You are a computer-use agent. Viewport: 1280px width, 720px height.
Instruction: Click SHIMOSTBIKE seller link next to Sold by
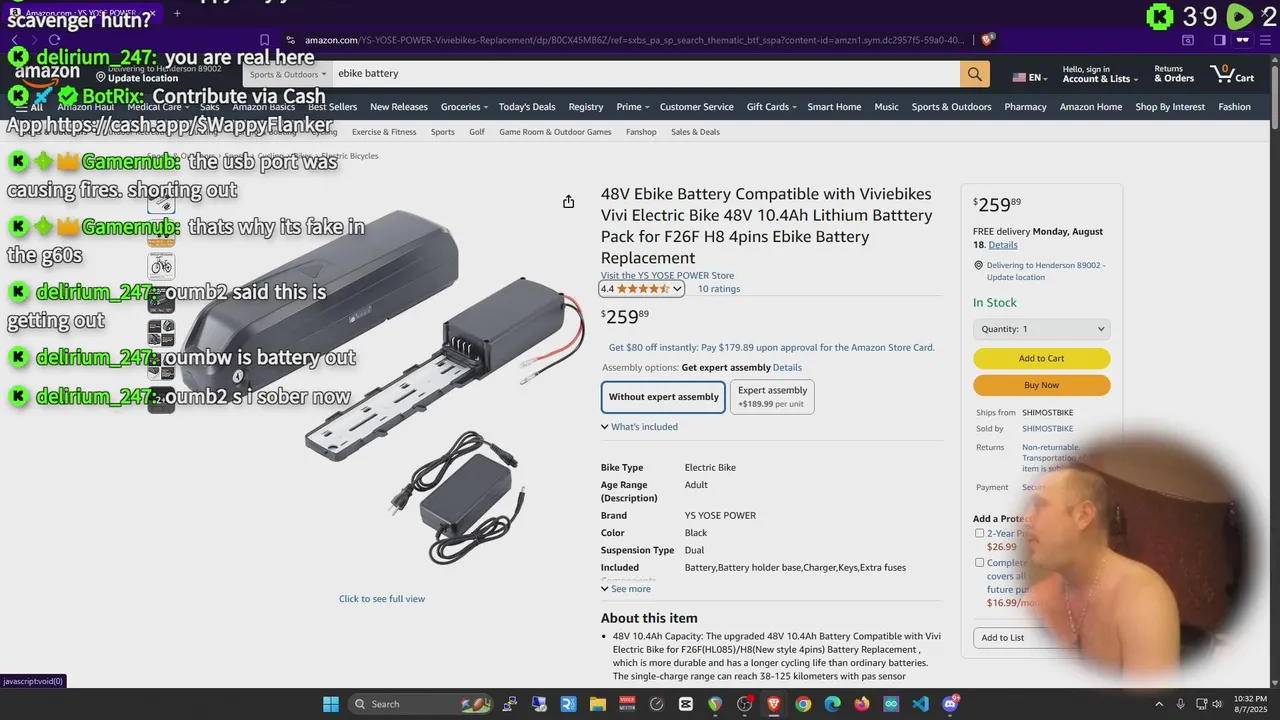pyautogui.click(x=1047, y=429)
